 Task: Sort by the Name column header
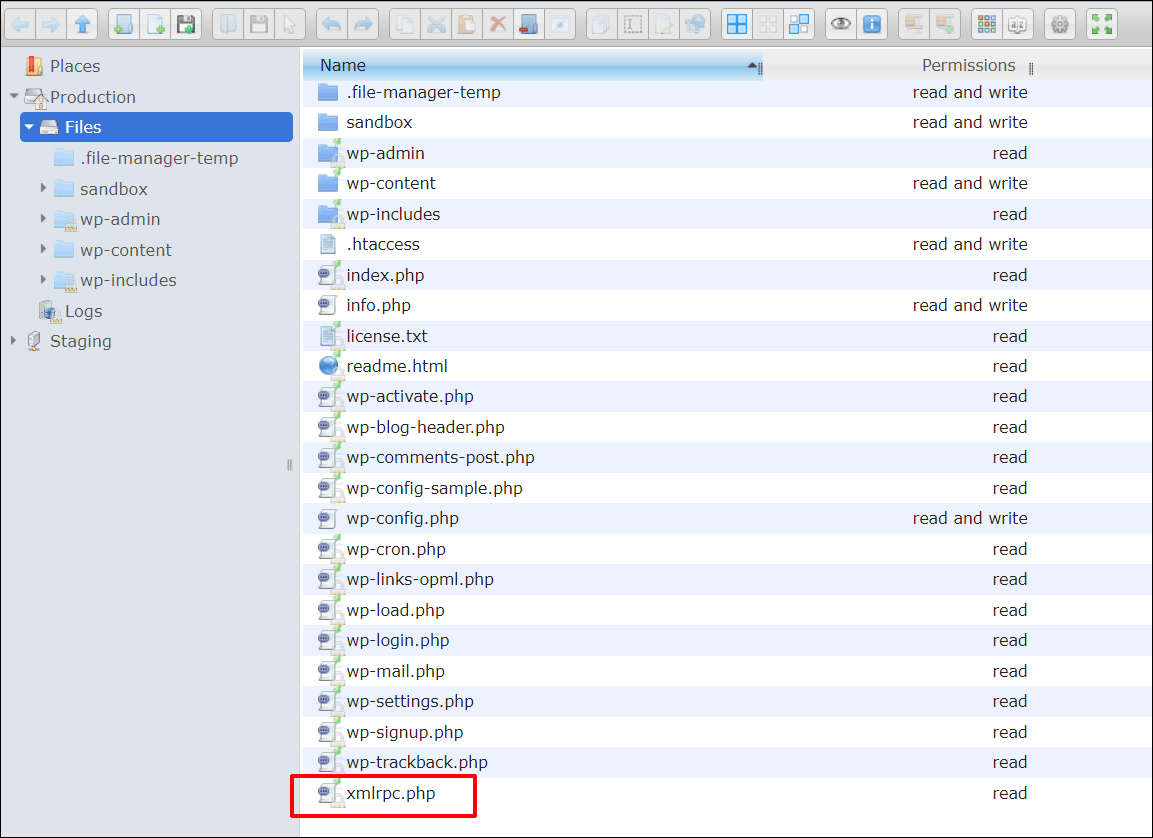[532, 65]
